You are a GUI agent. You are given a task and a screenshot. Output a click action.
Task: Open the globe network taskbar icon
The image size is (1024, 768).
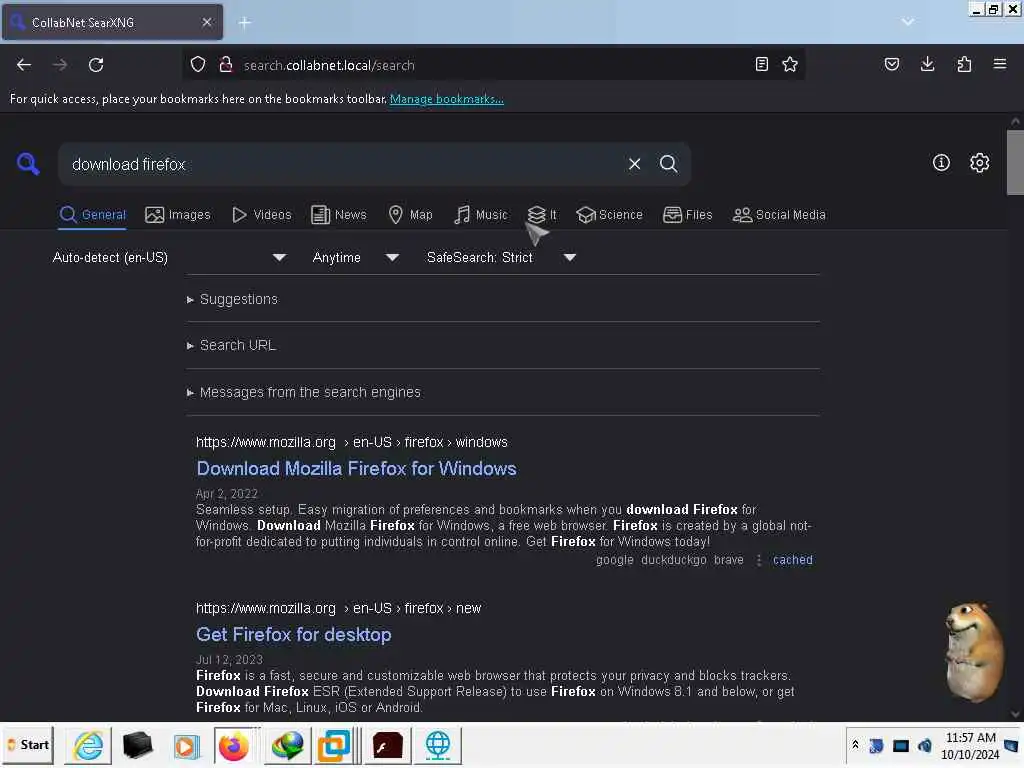click(438, 745)
